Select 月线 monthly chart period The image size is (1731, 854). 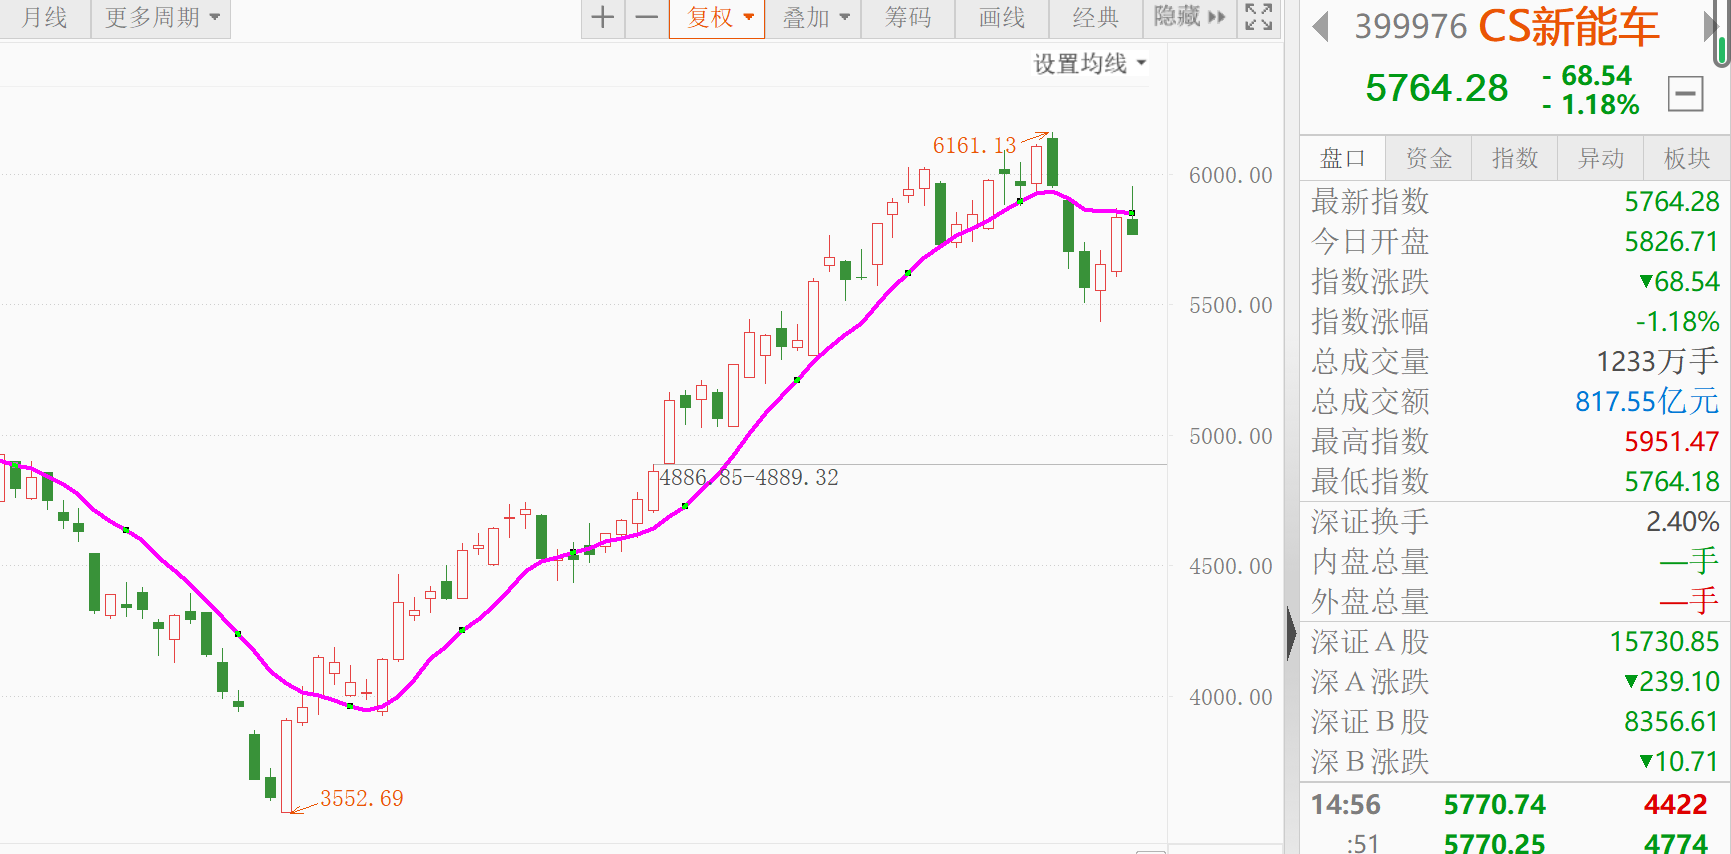(x=45, y=18)
